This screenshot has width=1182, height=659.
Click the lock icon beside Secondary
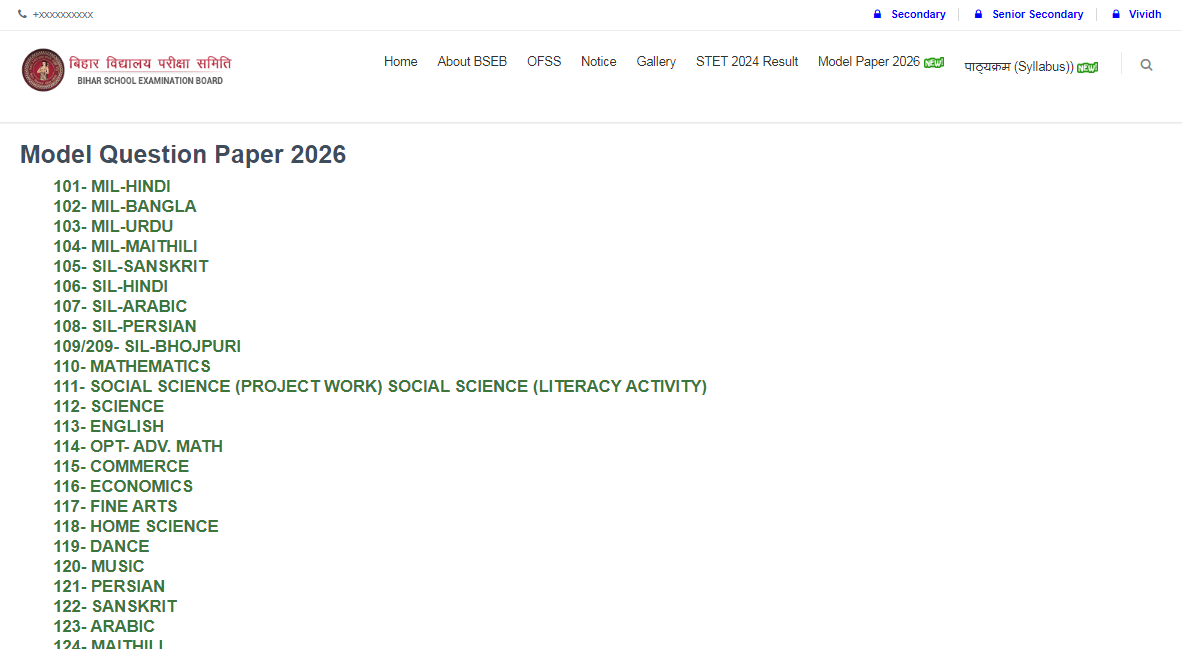click(x=880, y=14)
